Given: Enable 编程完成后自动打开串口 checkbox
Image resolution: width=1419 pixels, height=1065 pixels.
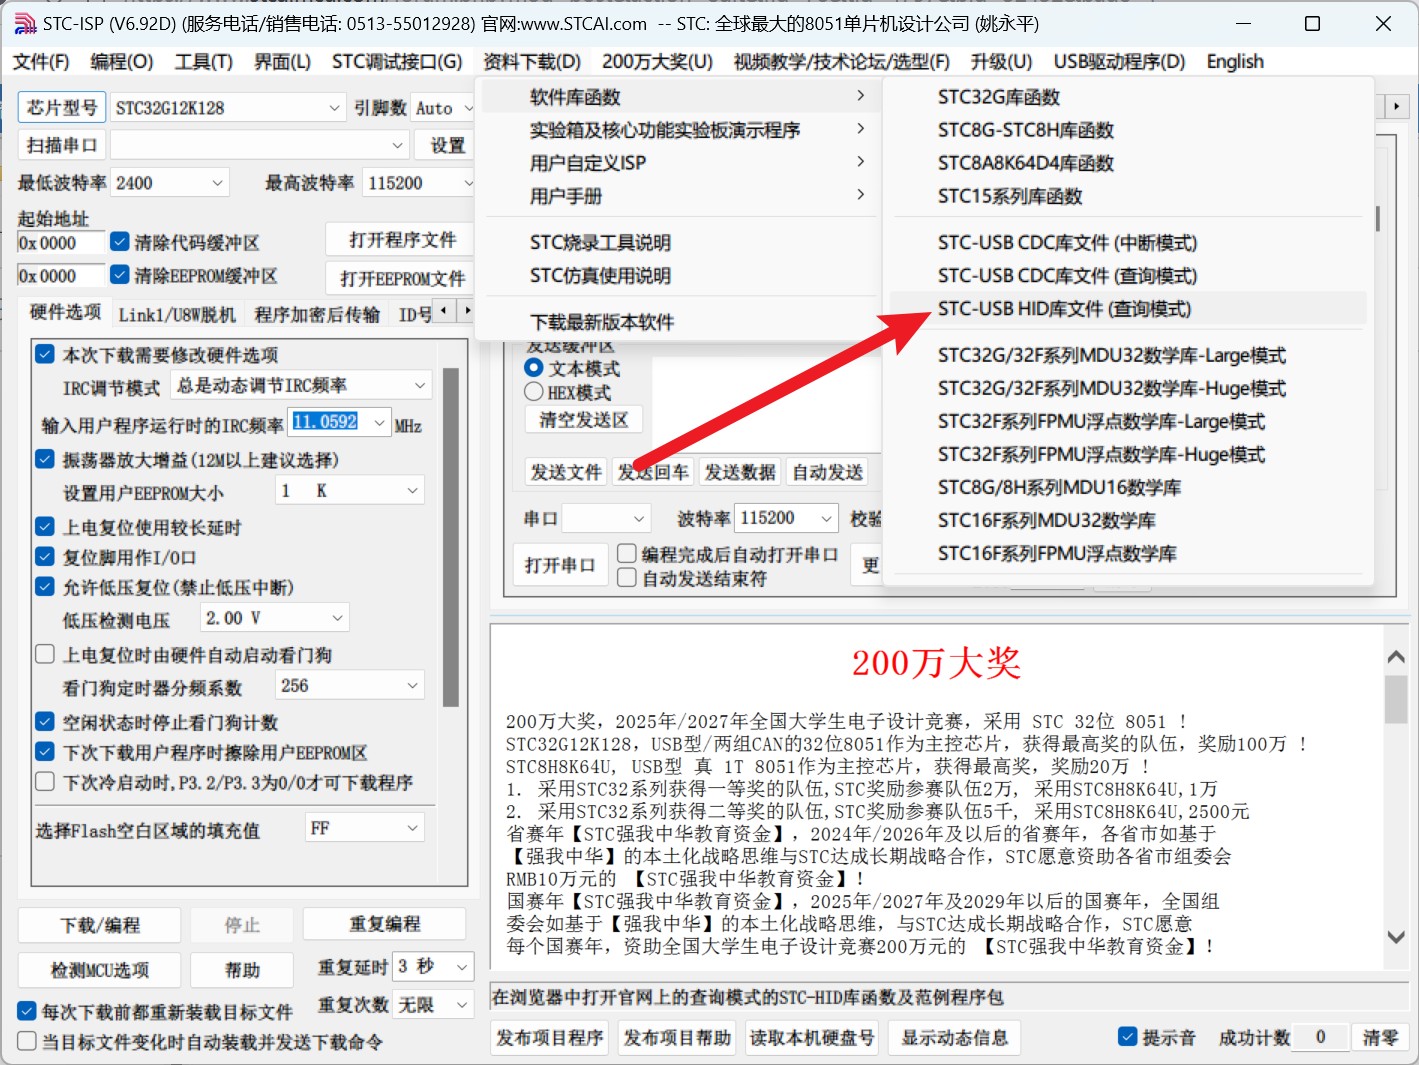Looking at the screenshot, I should 627,553.
